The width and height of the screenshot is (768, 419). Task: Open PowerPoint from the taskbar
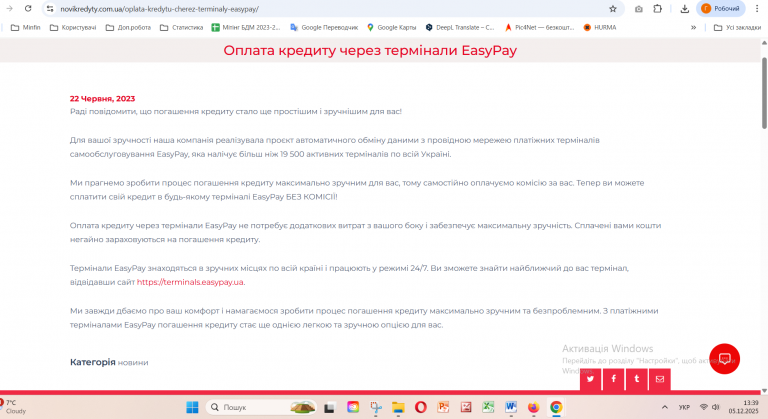pos(443,407)
